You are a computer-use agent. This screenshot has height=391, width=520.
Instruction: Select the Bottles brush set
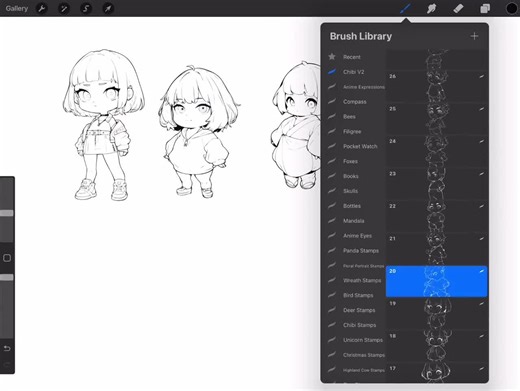click(x=356, y=206)
